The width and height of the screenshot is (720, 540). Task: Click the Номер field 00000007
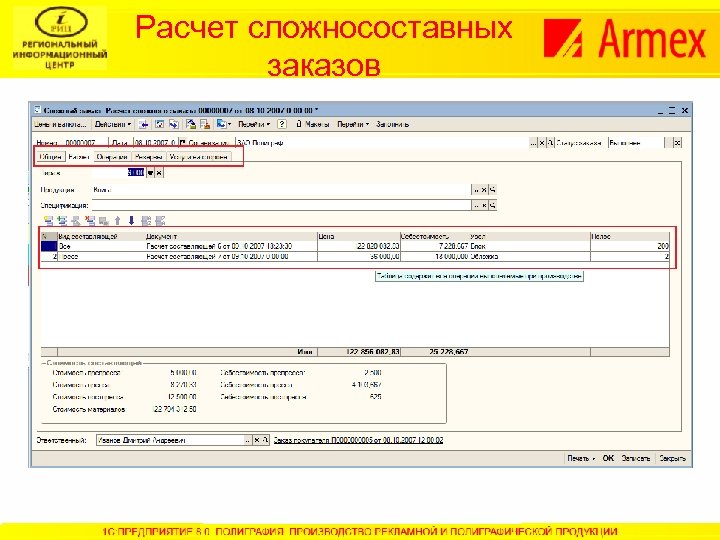click(84, 143)
